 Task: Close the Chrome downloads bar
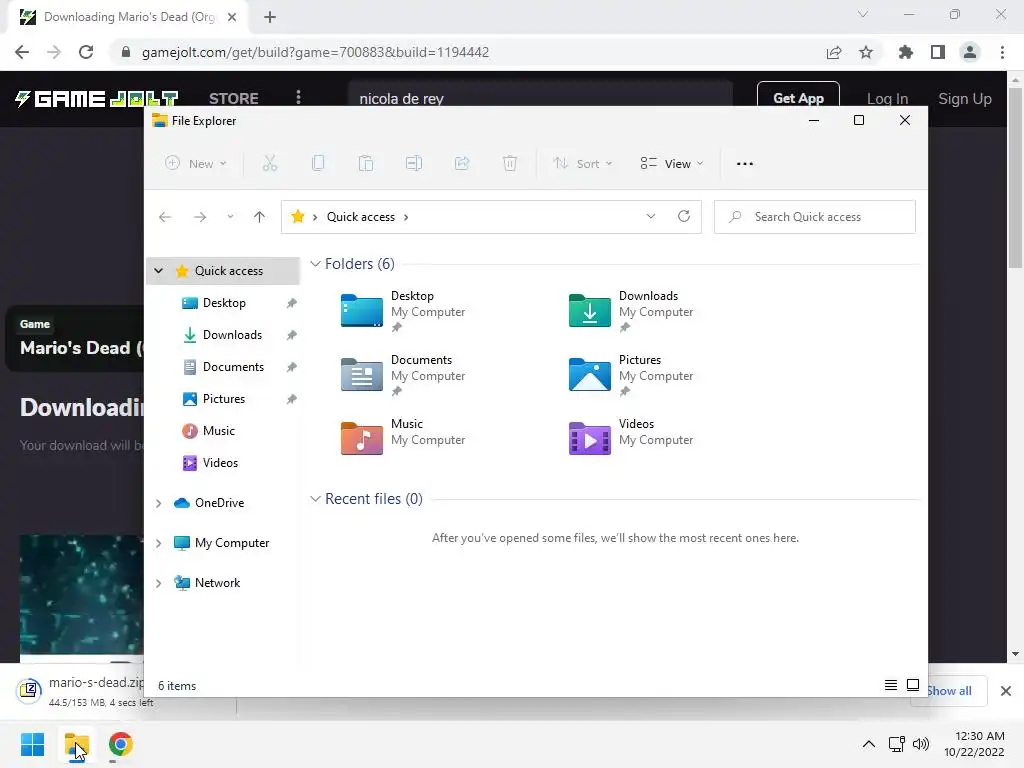[1006, 691]
